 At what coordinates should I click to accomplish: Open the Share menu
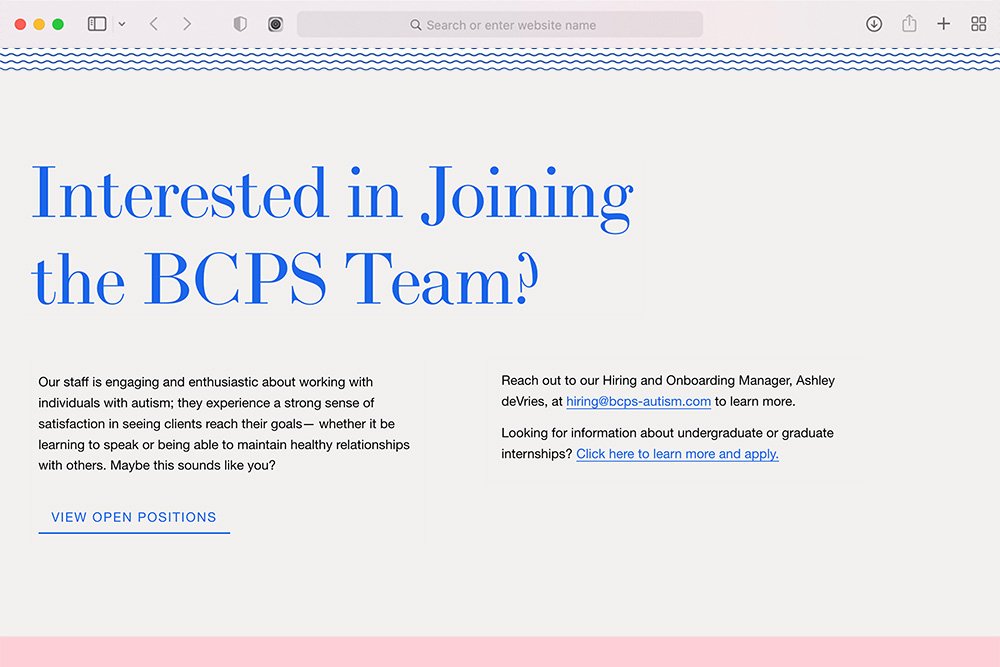pos(910,23)
